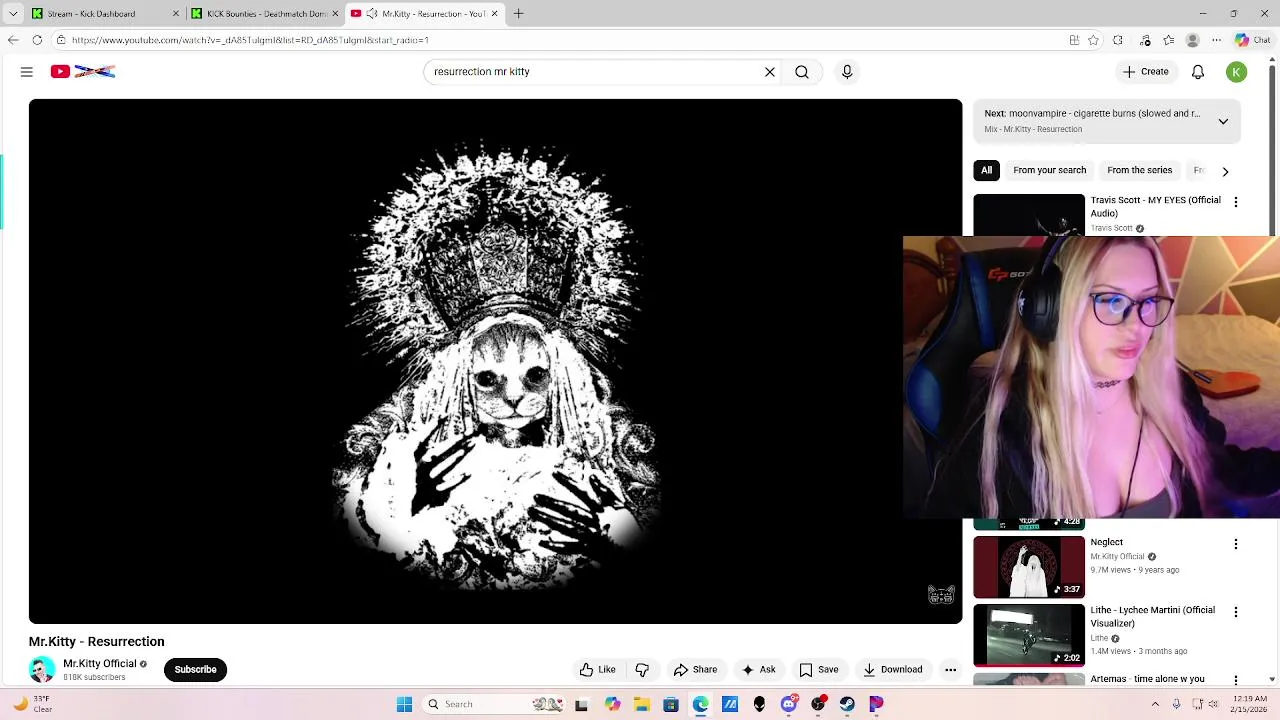This screenshot has height=720, width=1280.
Task: Open Lithe Lychee Martini thumbnail
Action: point(1029,634)
